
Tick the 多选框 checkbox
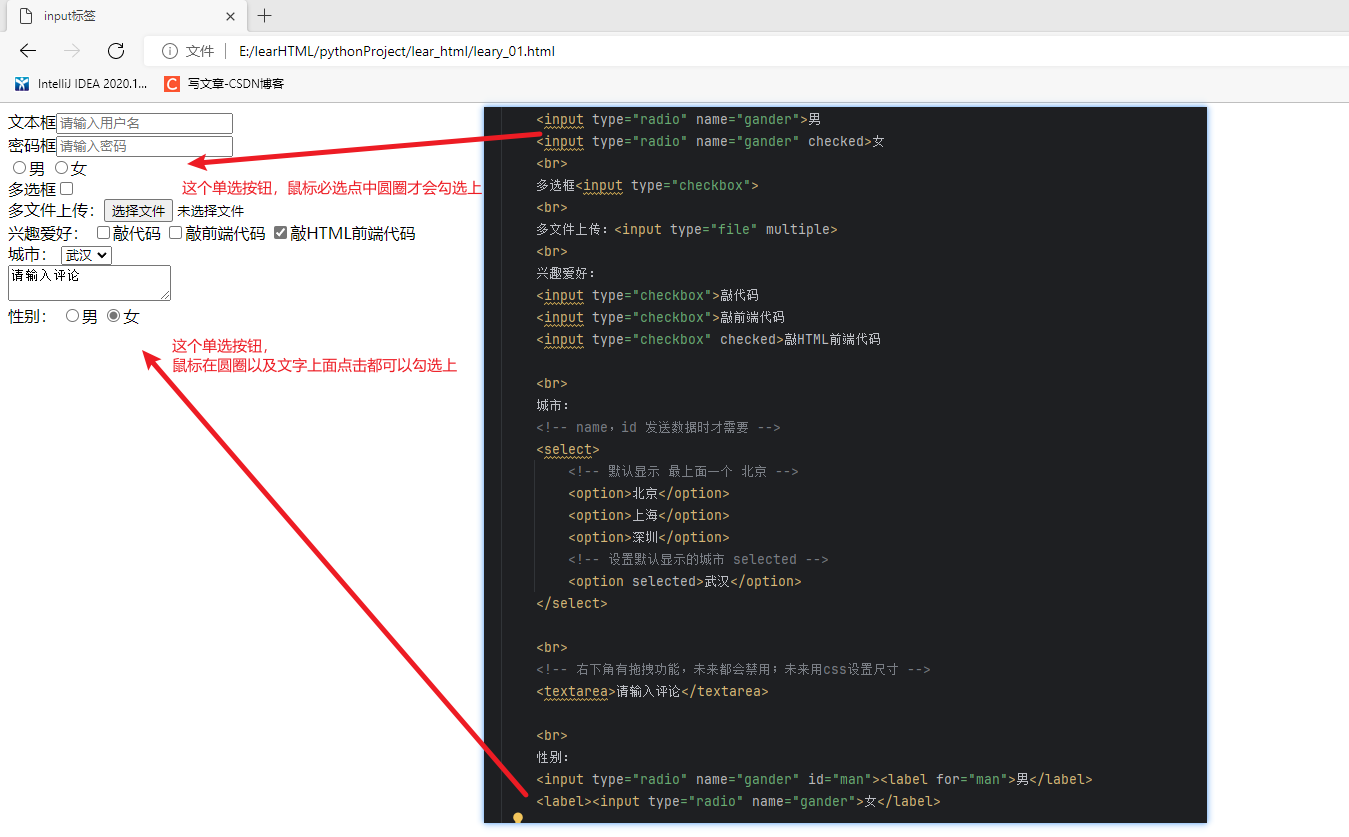(67, 188)
